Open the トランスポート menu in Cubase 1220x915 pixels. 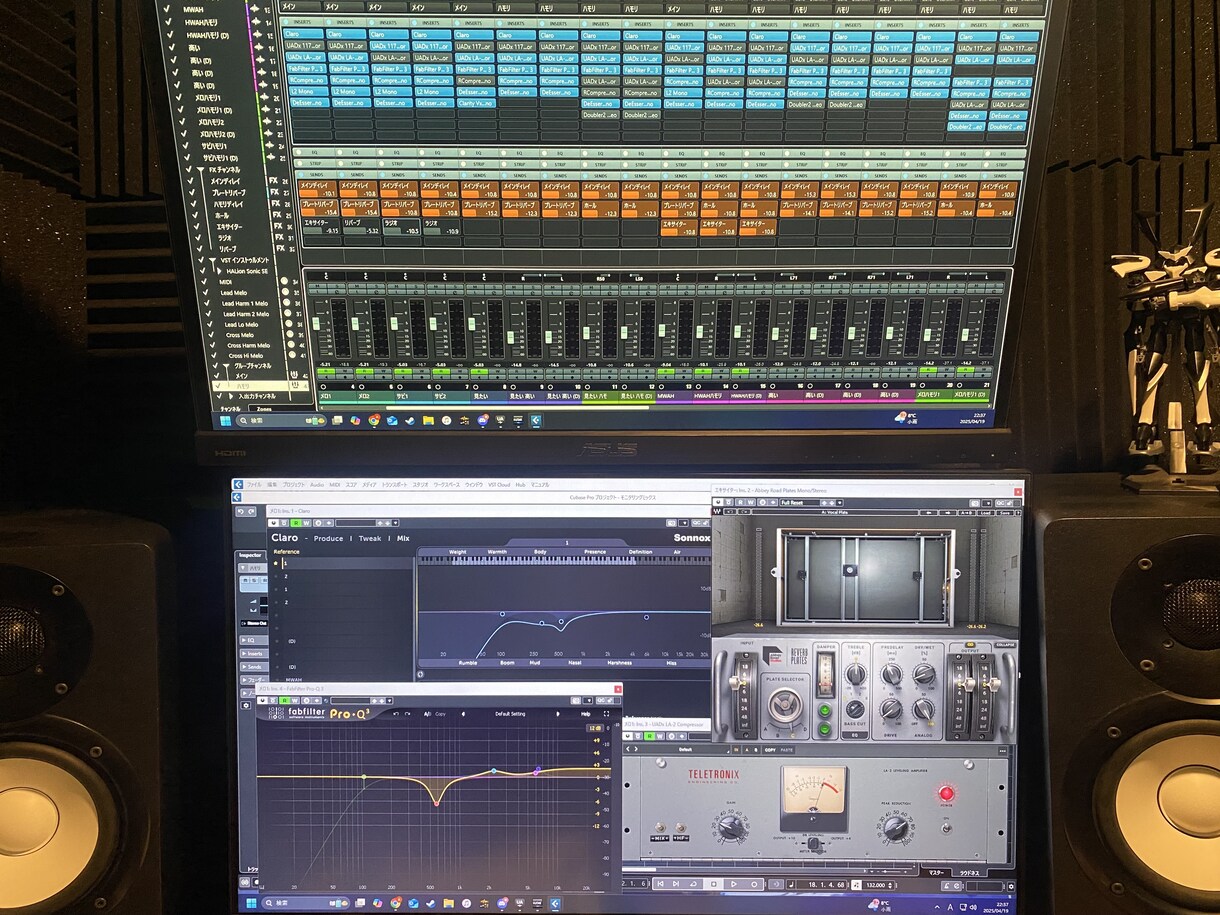pos(394,485)
